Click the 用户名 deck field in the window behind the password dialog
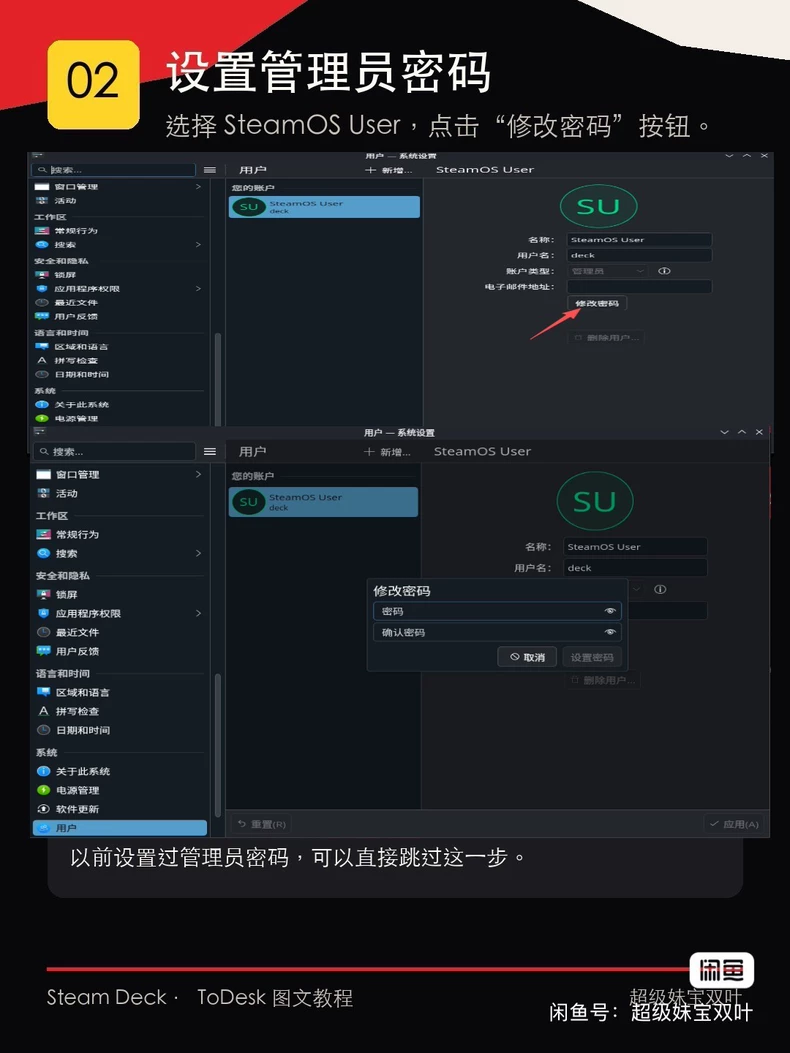 pos(635,567)
